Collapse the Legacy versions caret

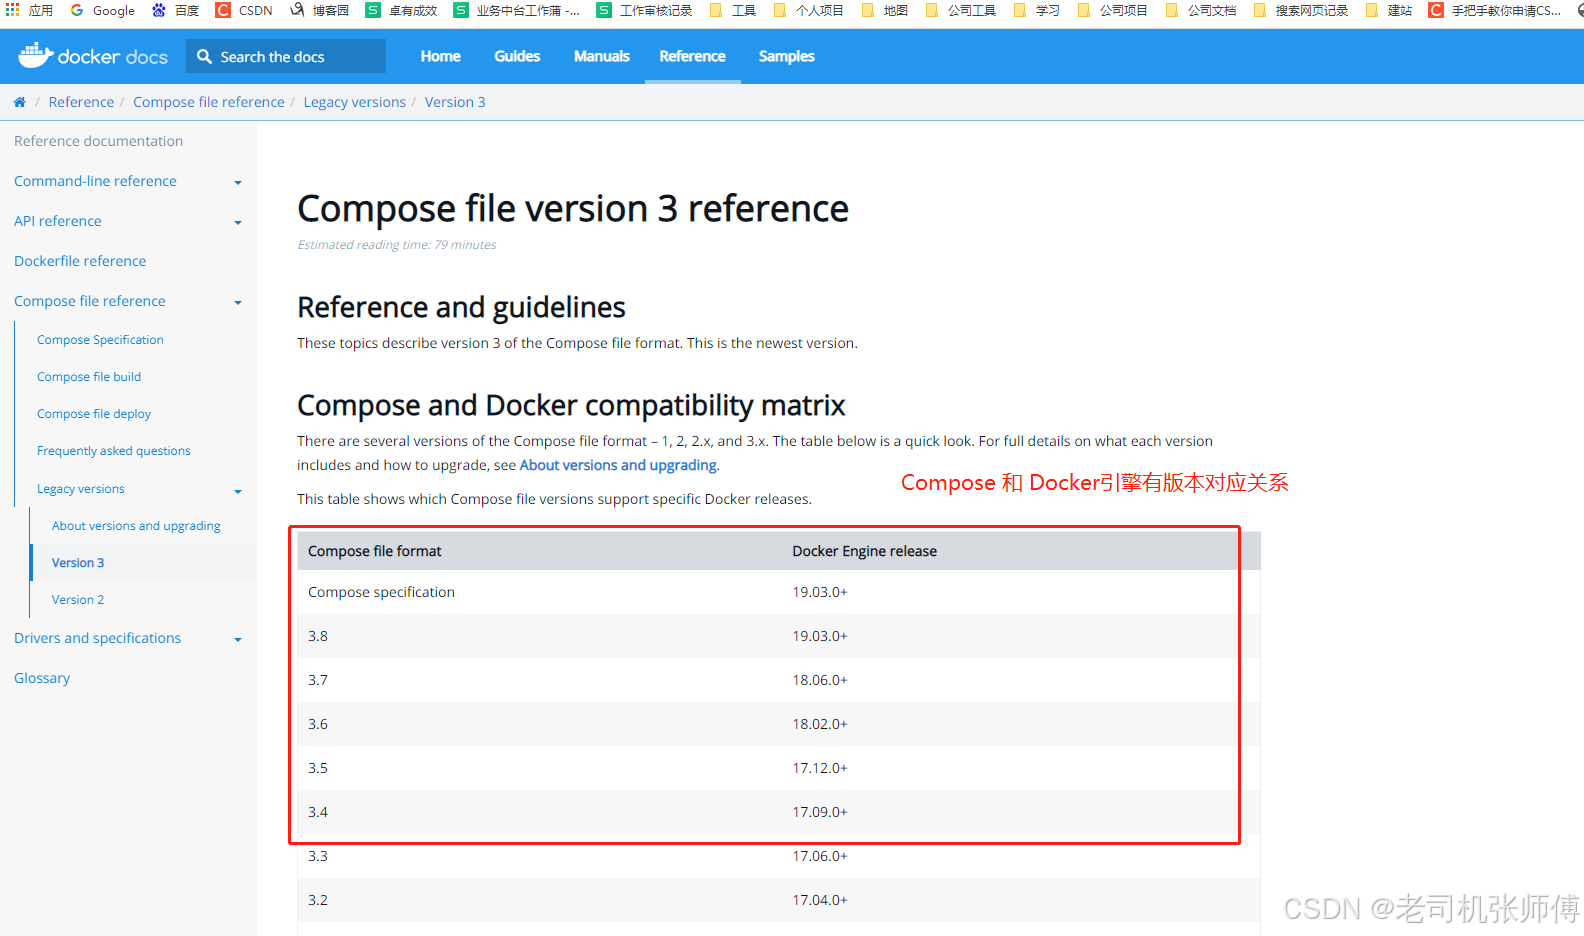[x=238, y=491]
